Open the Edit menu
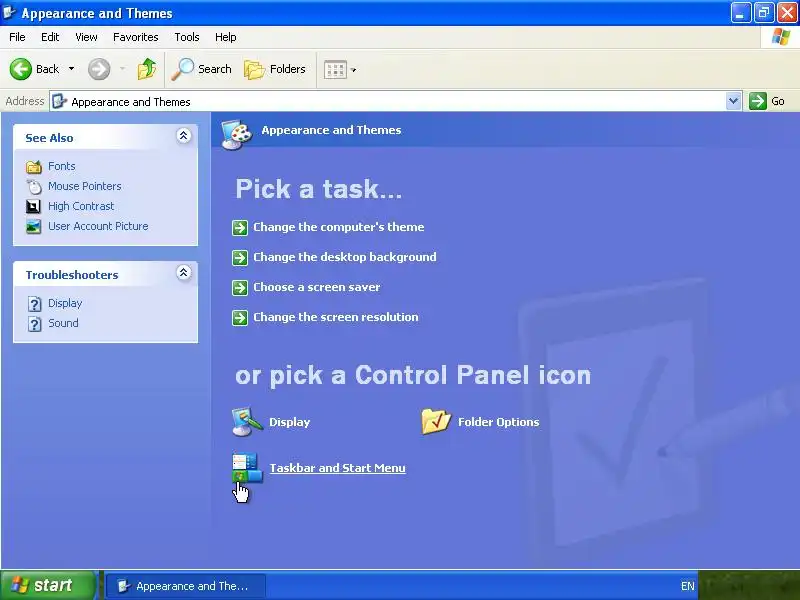Image resolution: width=800 pixels, height=600 pixels. (x=50, y=37)
